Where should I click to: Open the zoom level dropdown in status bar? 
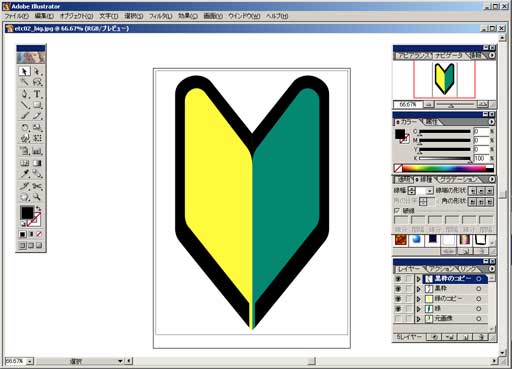click(30, 361)
